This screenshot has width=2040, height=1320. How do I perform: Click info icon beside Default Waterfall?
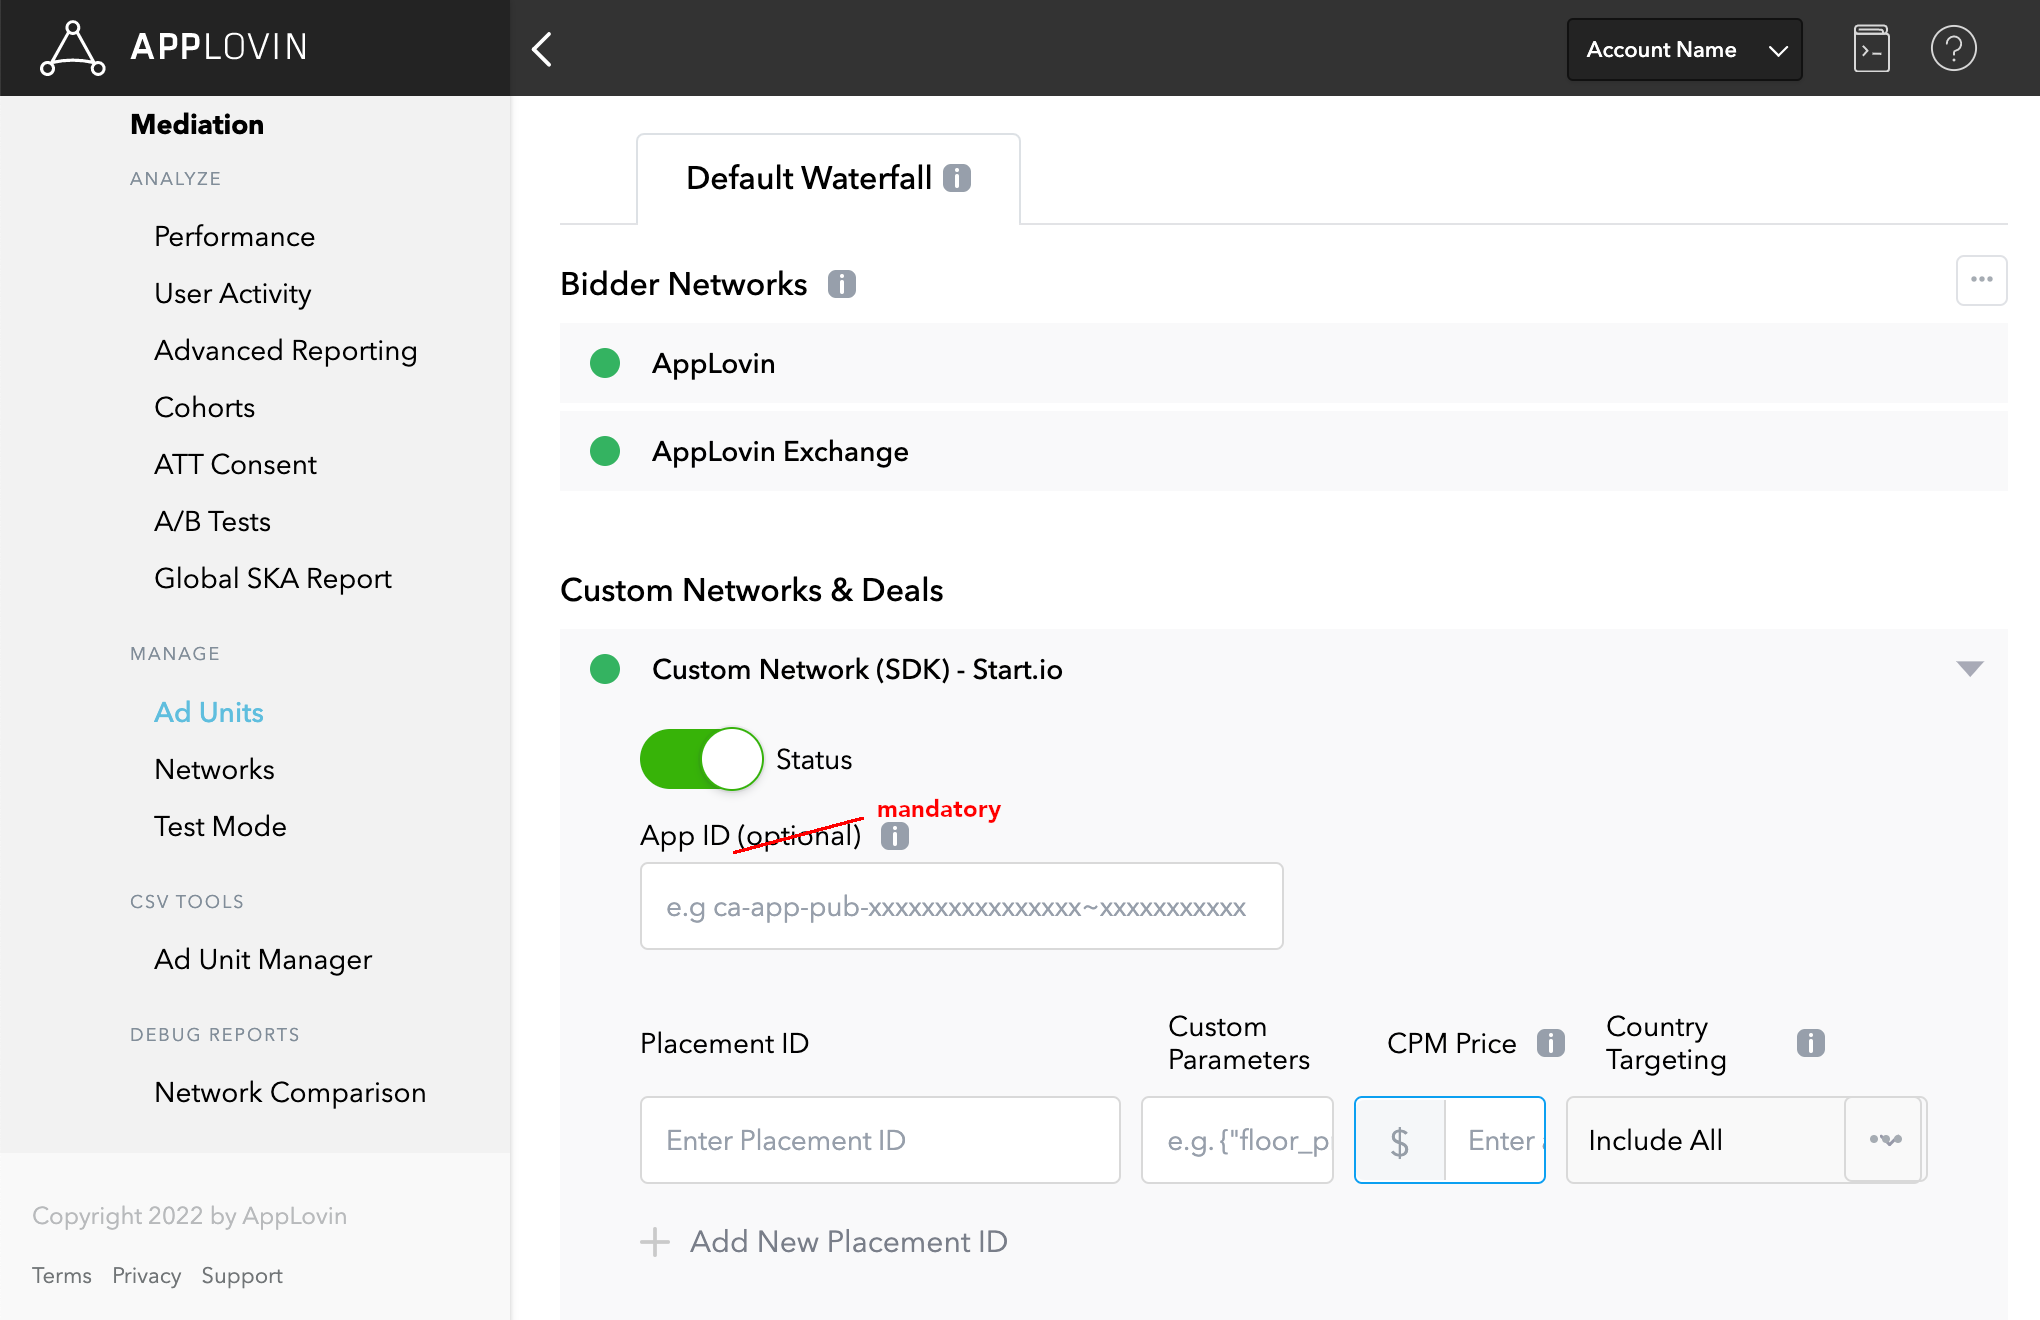click(957, 178)
